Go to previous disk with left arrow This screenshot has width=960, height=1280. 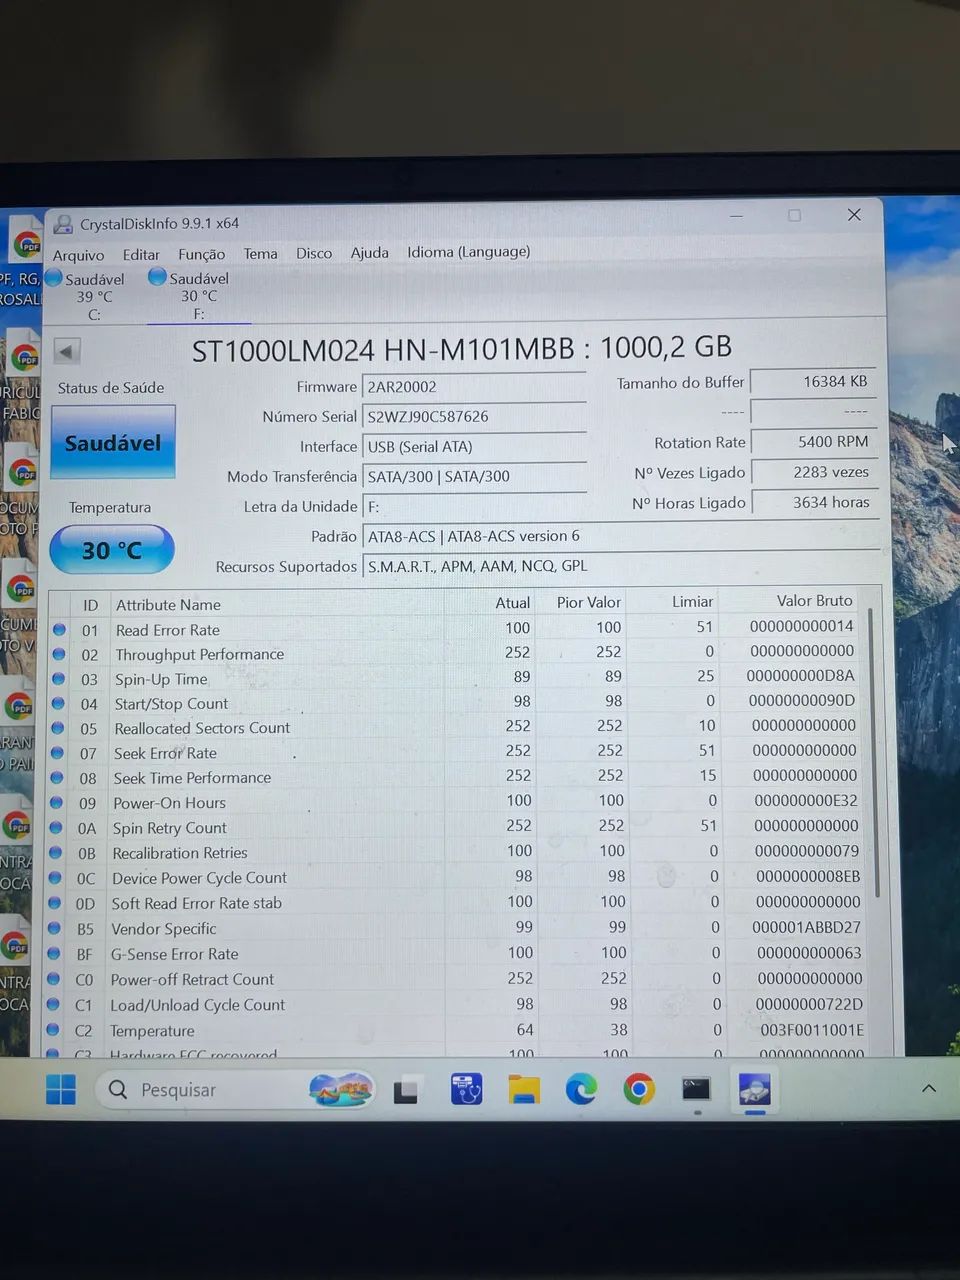click(66, 351)
